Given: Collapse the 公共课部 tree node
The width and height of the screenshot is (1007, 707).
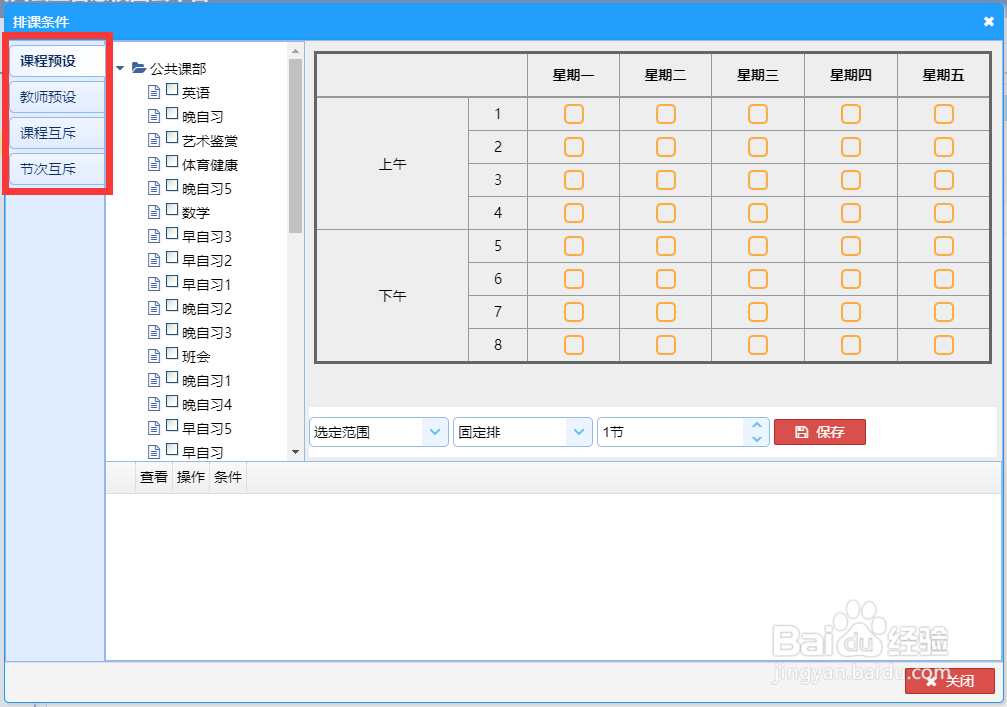Looking at the screenshot, I should pos(120,68).
